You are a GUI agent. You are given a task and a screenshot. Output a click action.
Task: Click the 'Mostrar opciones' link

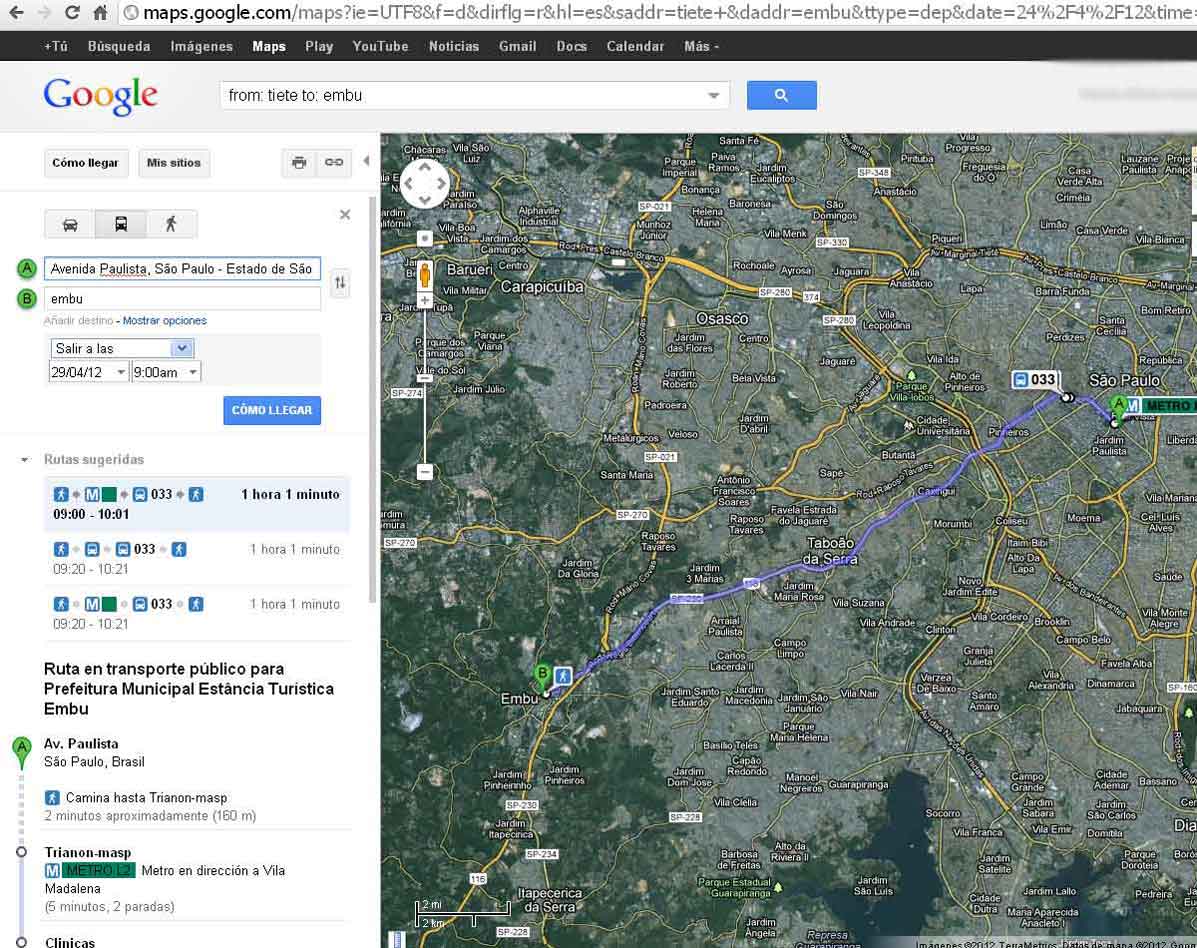point(165,321)
